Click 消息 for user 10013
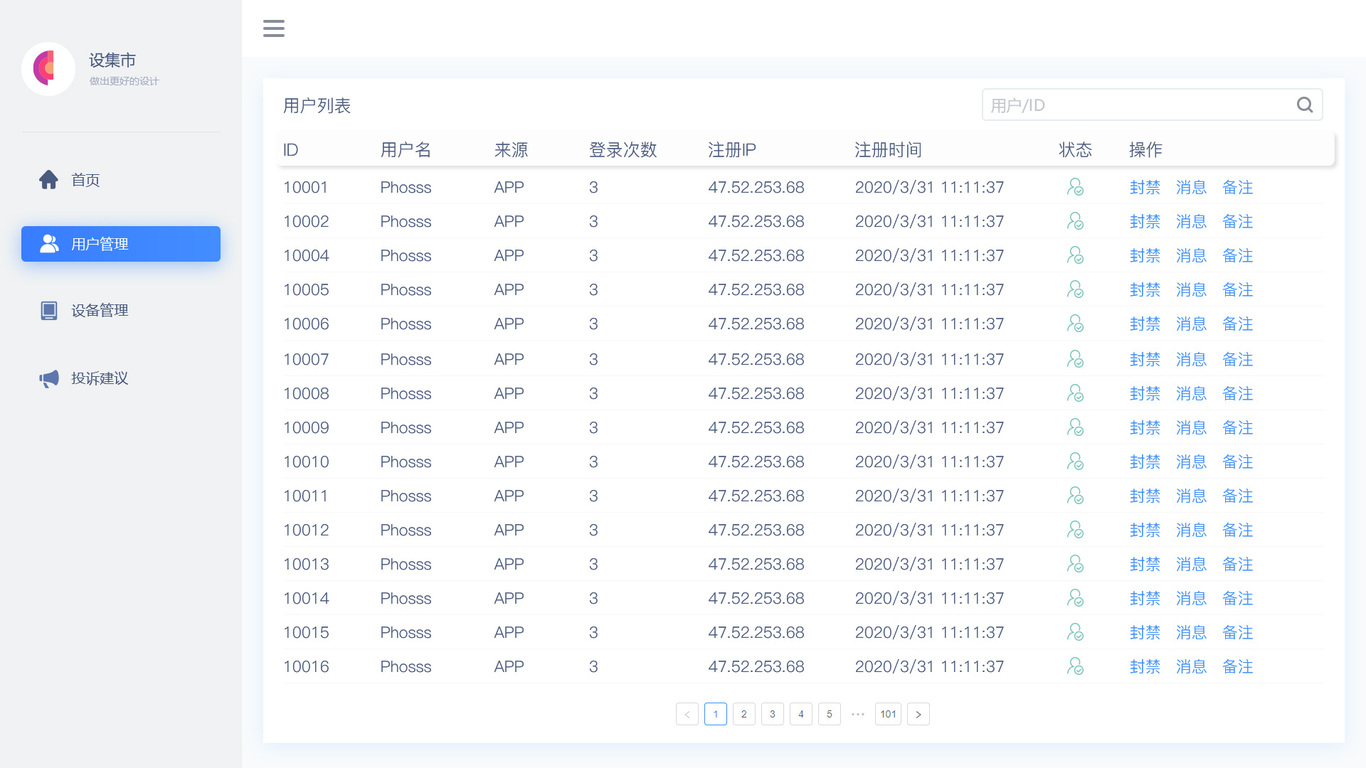The height and width of the screenshot is (768, 1366). 1191,564
